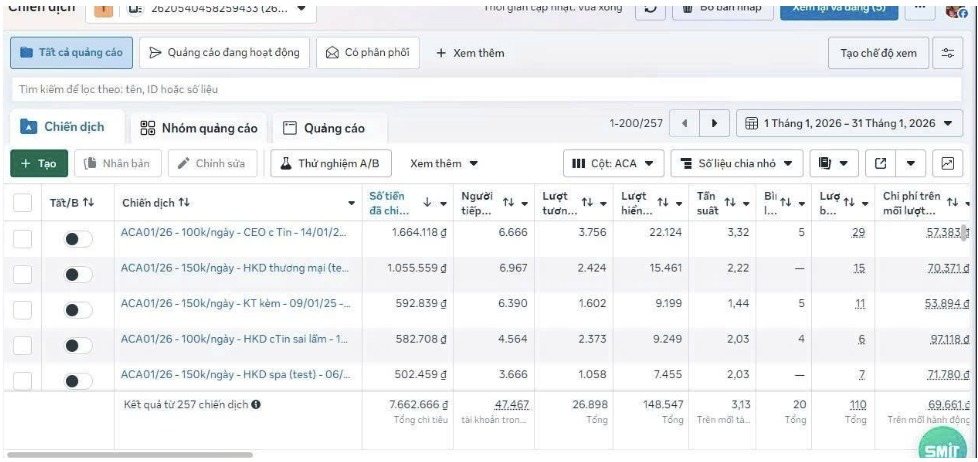Click the refresh data icon near update time
The width and height of the screenshot is (978, 462).
(x=649, y=9)
